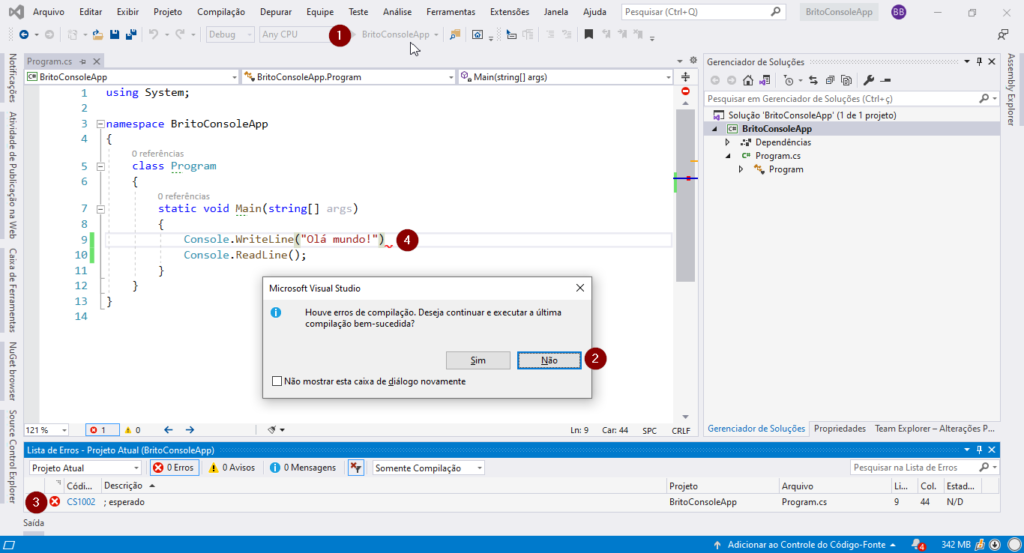1024x553 pixels.
Task: Toggle the 0 Avisos filter
Action: pos(232,467)
